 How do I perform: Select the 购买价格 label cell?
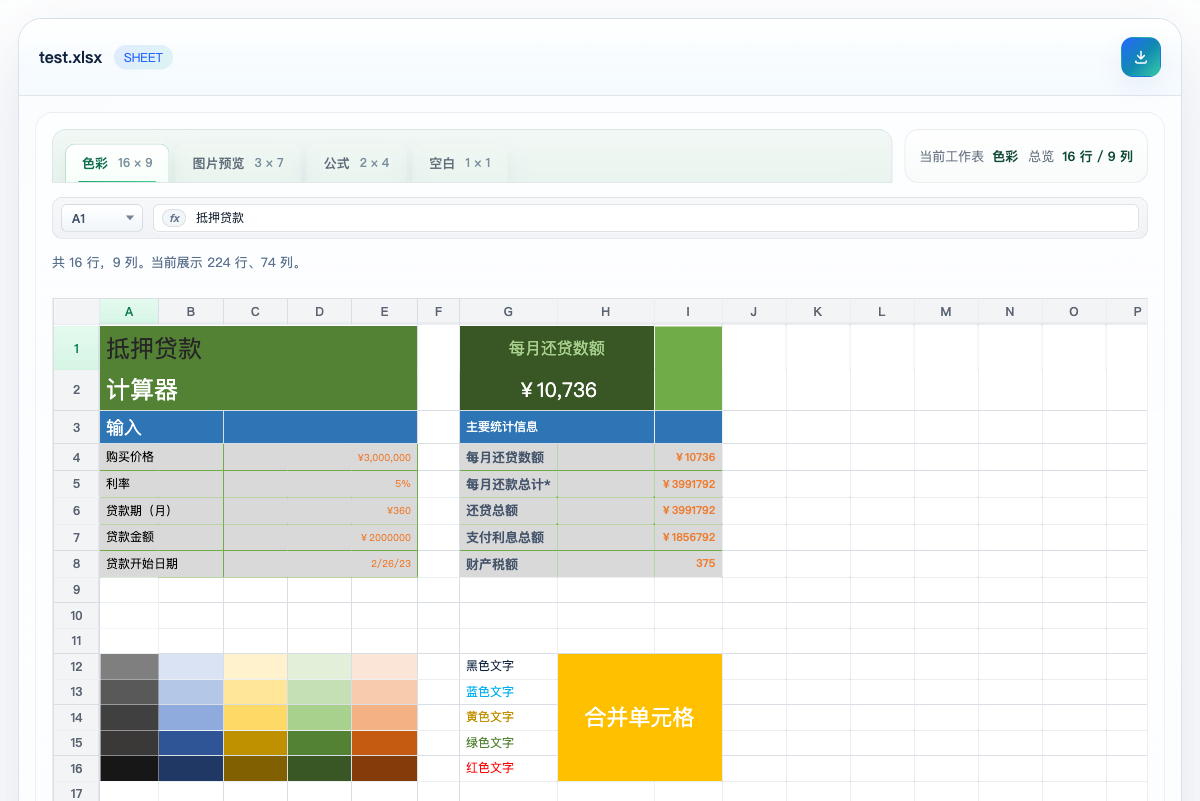[x=161, y=457]
